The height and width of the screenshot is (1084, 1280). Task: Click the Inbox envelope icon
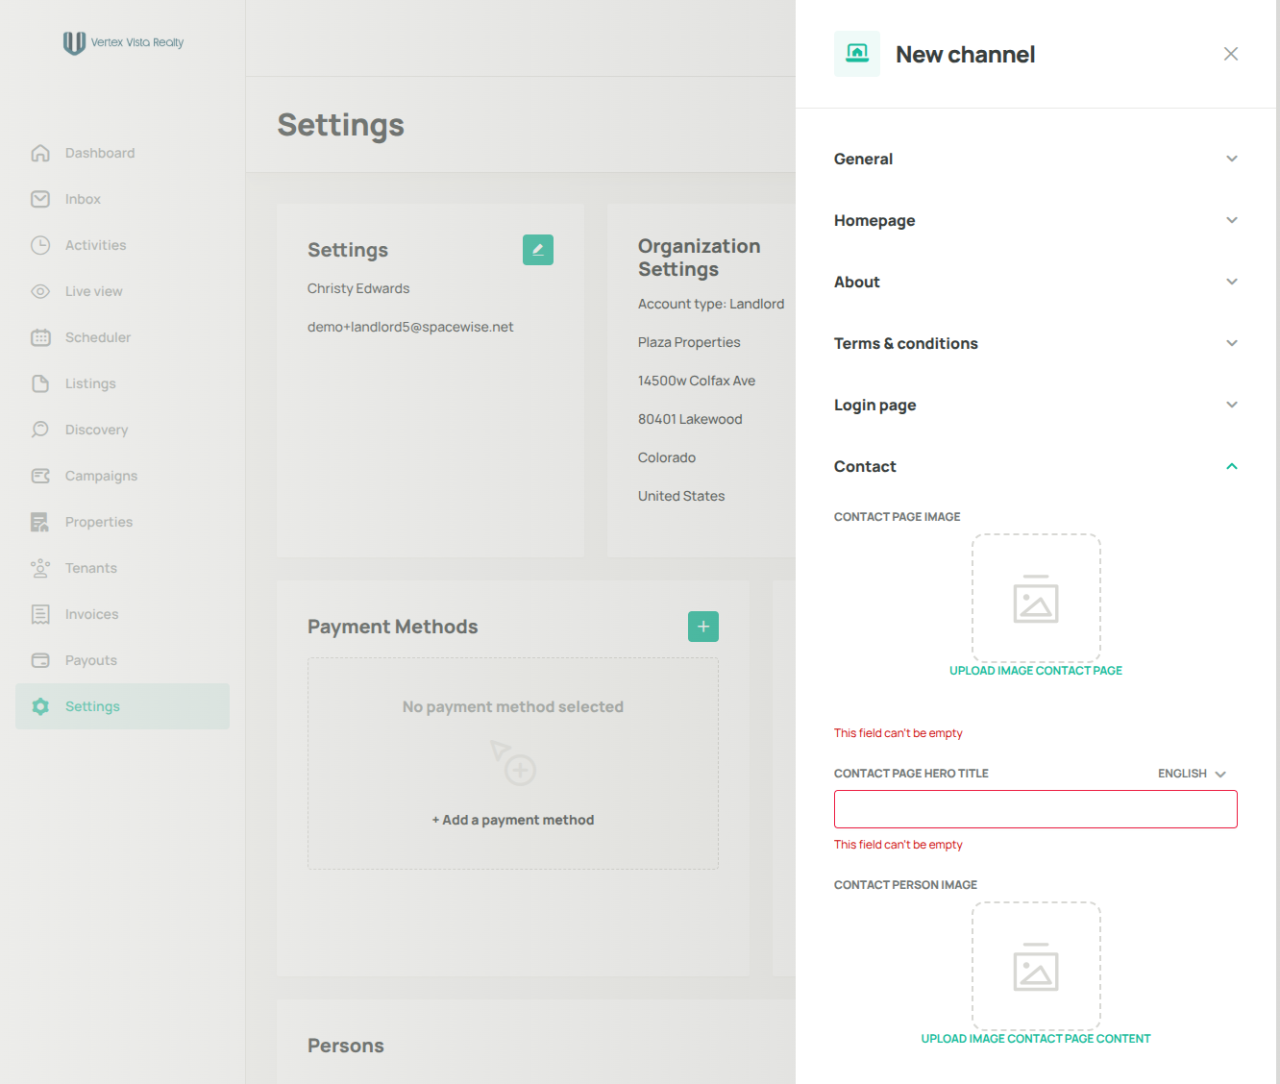[x=40, y=199]
